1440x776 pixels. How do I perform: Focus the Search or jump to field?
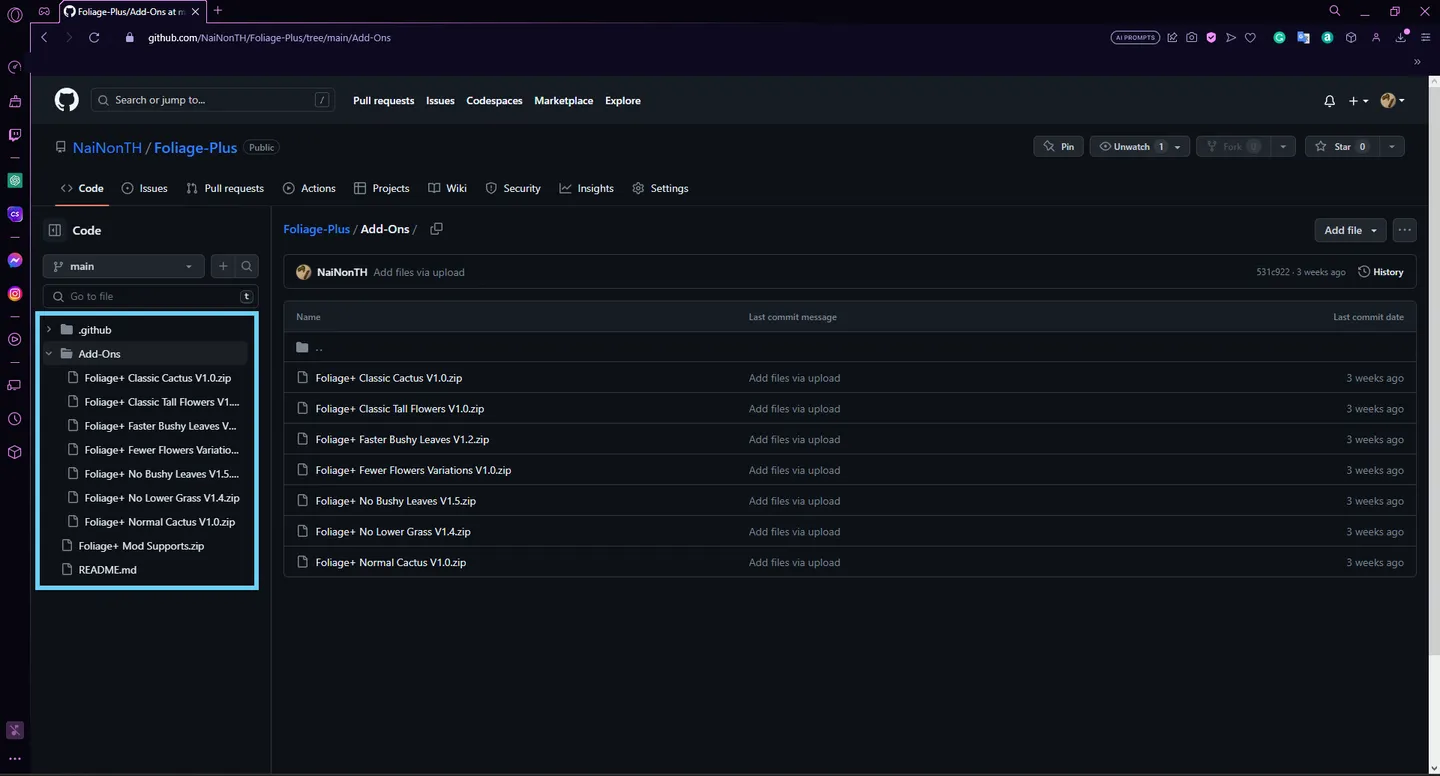(x=212, y=100)
